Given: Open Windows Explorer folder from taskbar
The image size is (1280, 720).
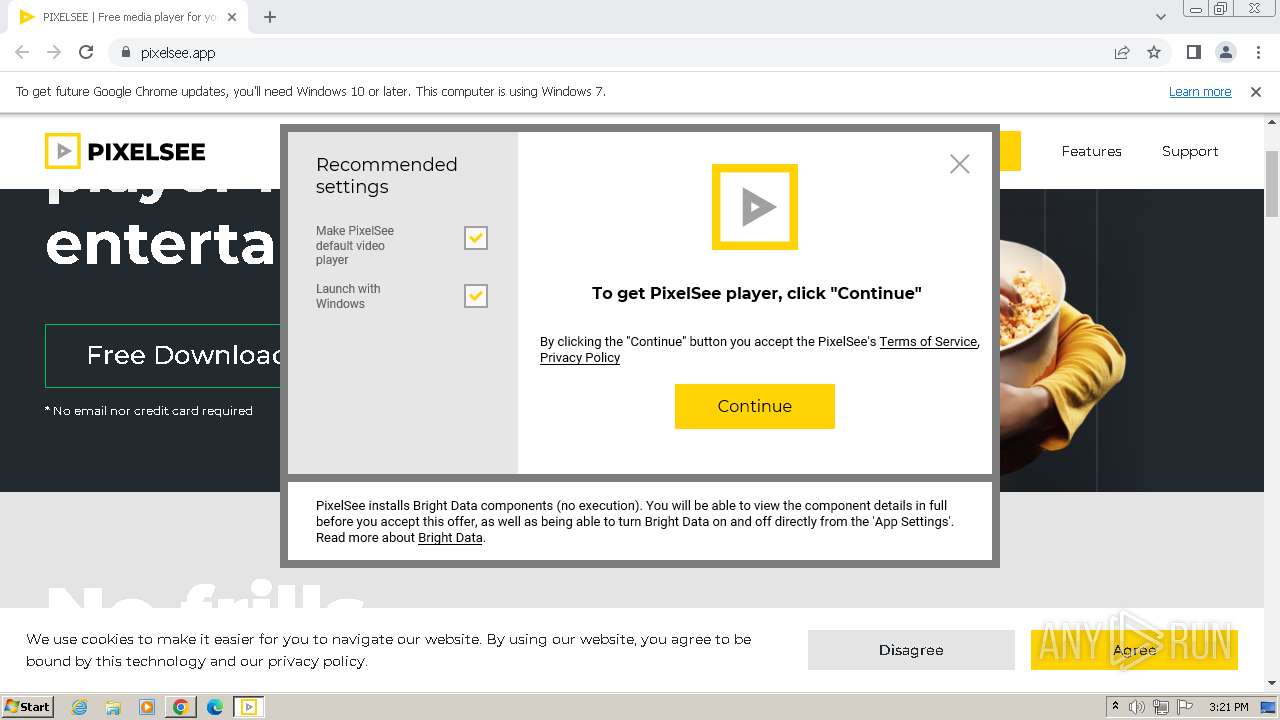Looking at the screenshot, I should point(113,707).
